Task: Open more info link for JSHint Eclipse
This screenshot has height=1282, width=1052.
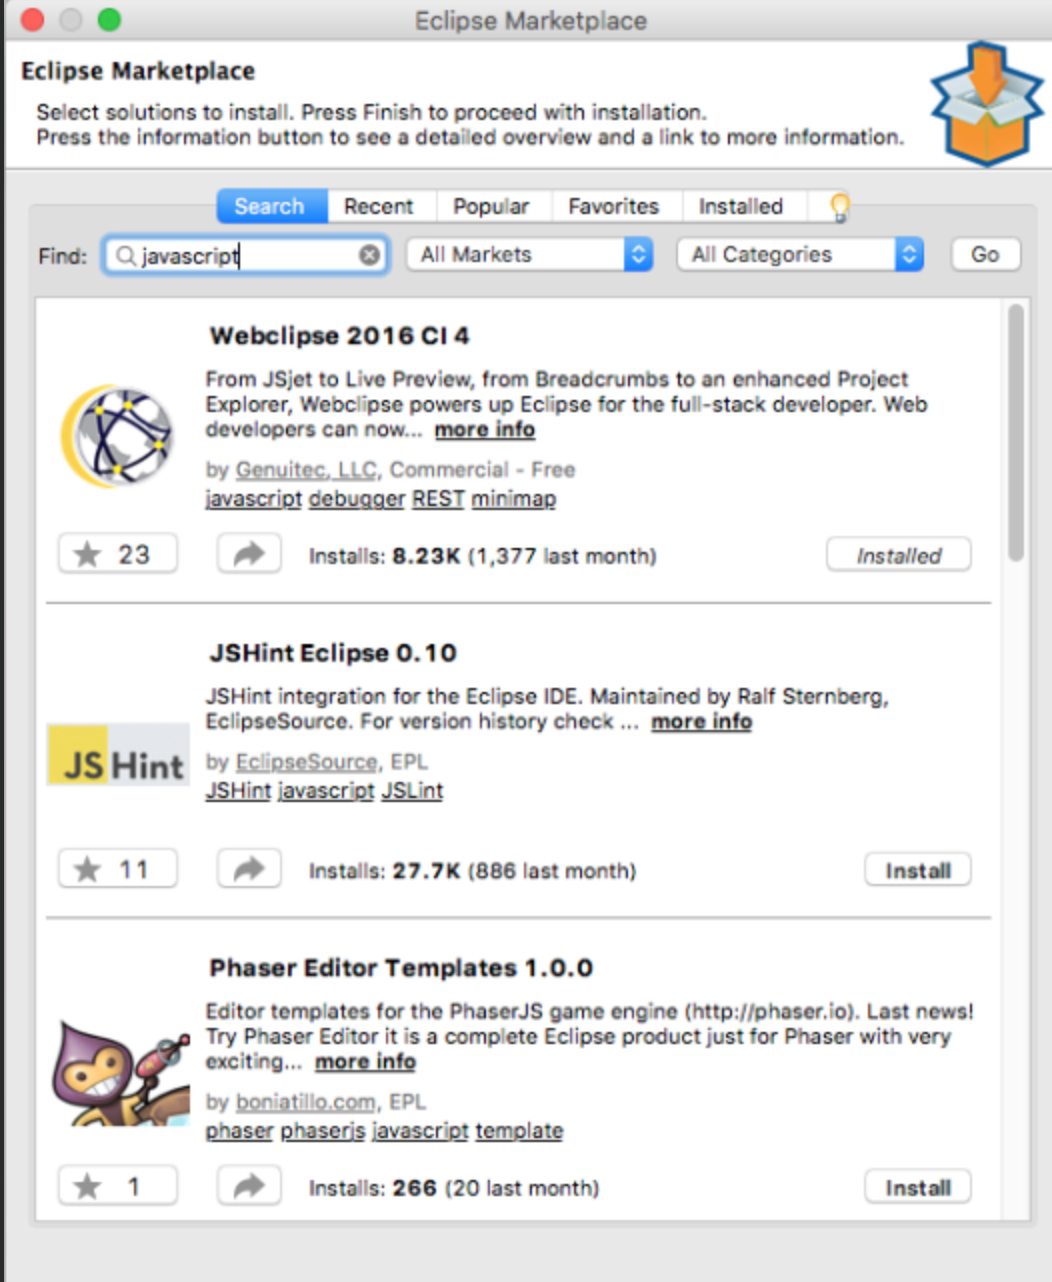Action: (702, 722)
